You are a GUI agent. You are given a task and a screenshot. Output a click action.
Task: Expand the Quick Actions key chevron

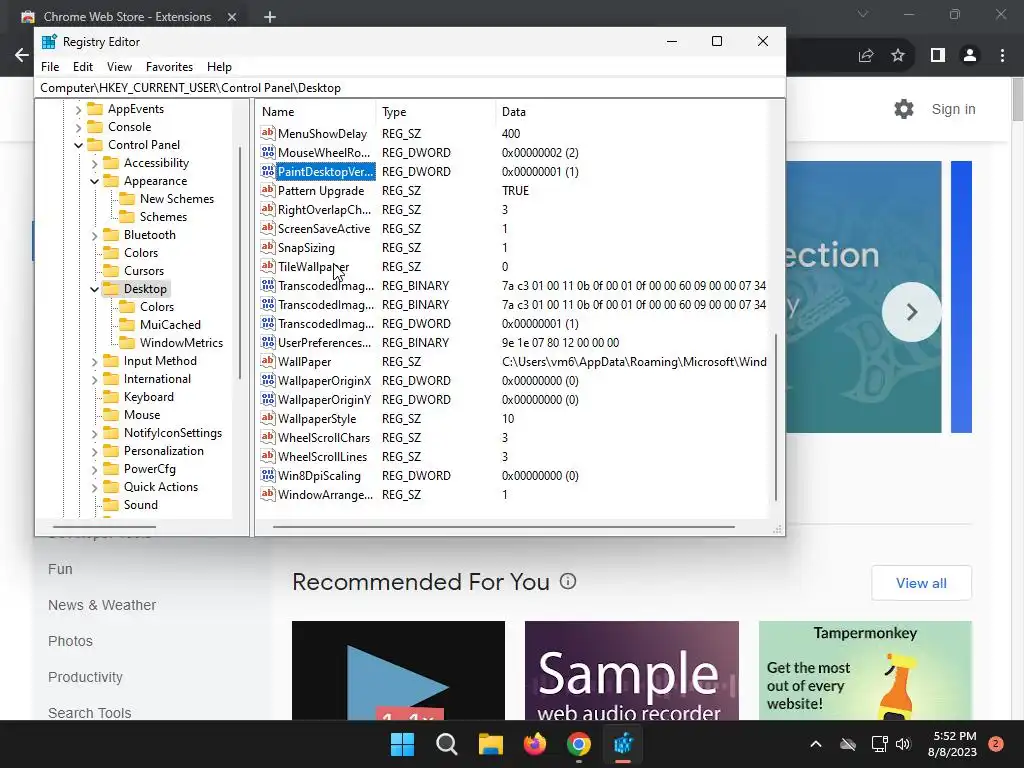click(95, 487)
